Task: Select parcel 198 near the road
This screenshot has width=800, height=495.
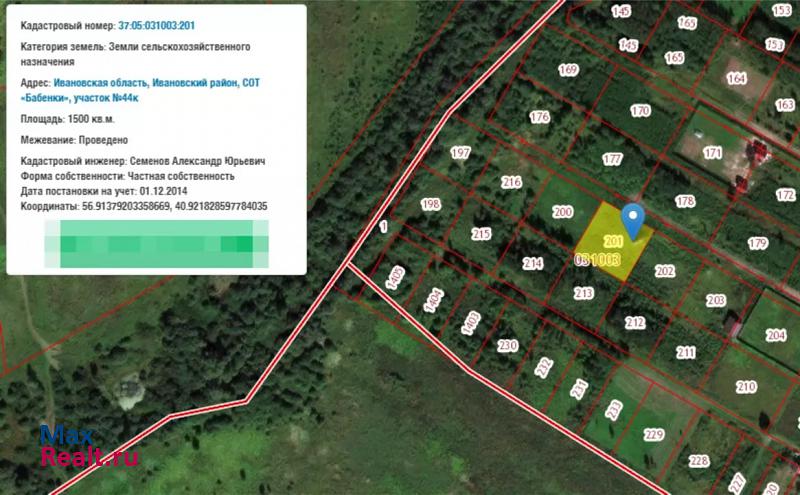Action: [x=431, y=204]
